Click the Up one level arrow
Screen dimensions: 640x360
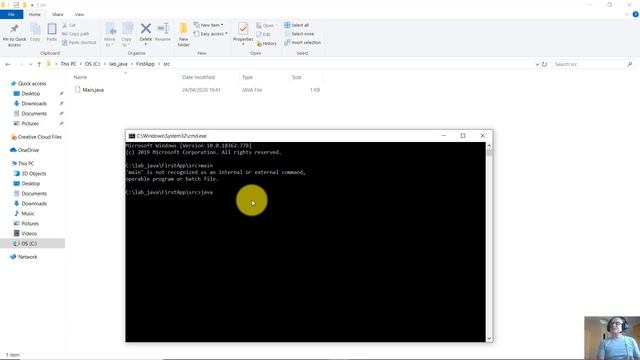tap(39, 64)
